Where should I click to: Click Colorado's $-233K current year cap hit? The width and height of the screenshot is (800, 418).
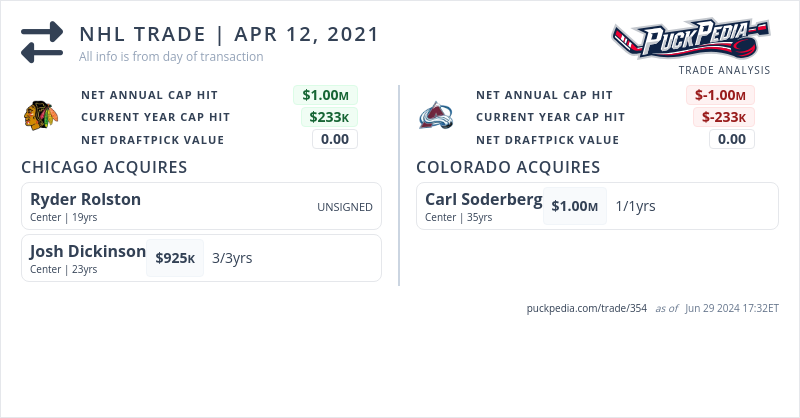tap(724, 117)
